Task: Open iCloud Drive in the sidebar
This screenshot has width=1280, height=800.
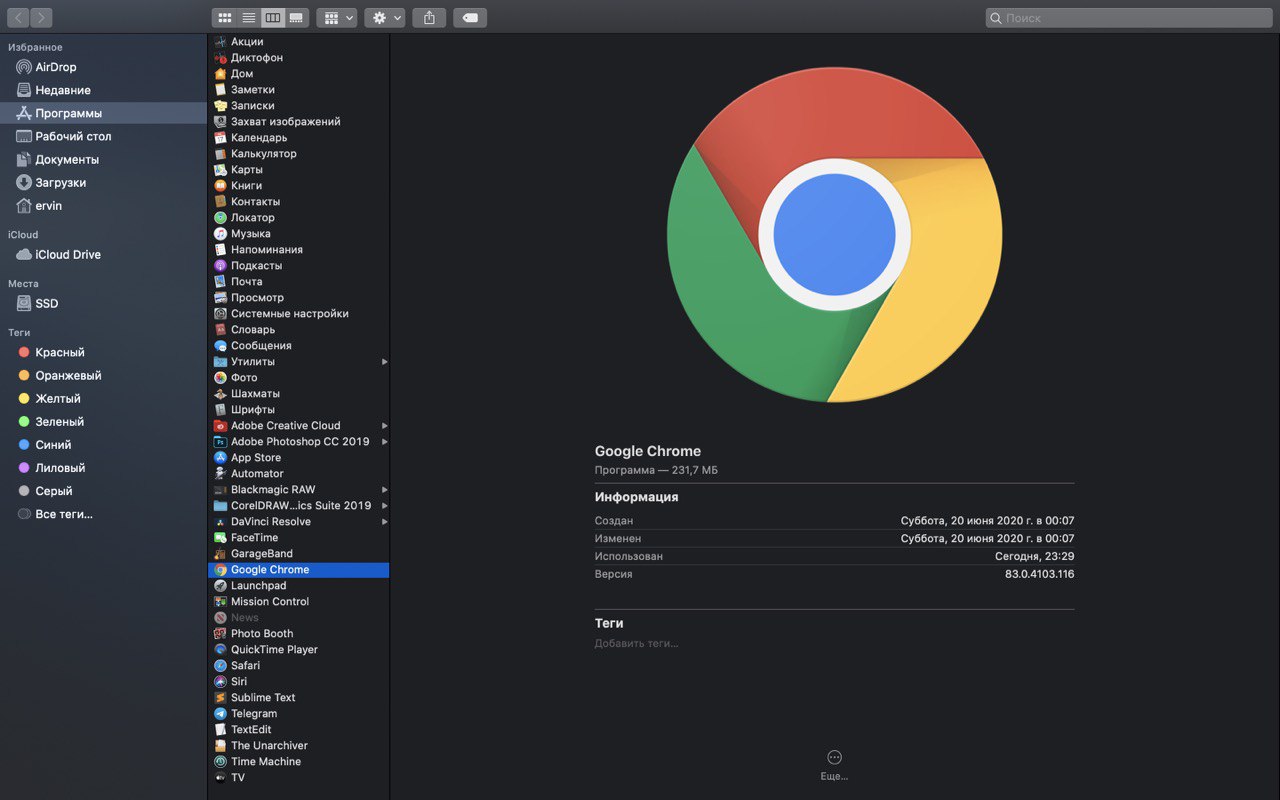Action: [x=103, y=254]
